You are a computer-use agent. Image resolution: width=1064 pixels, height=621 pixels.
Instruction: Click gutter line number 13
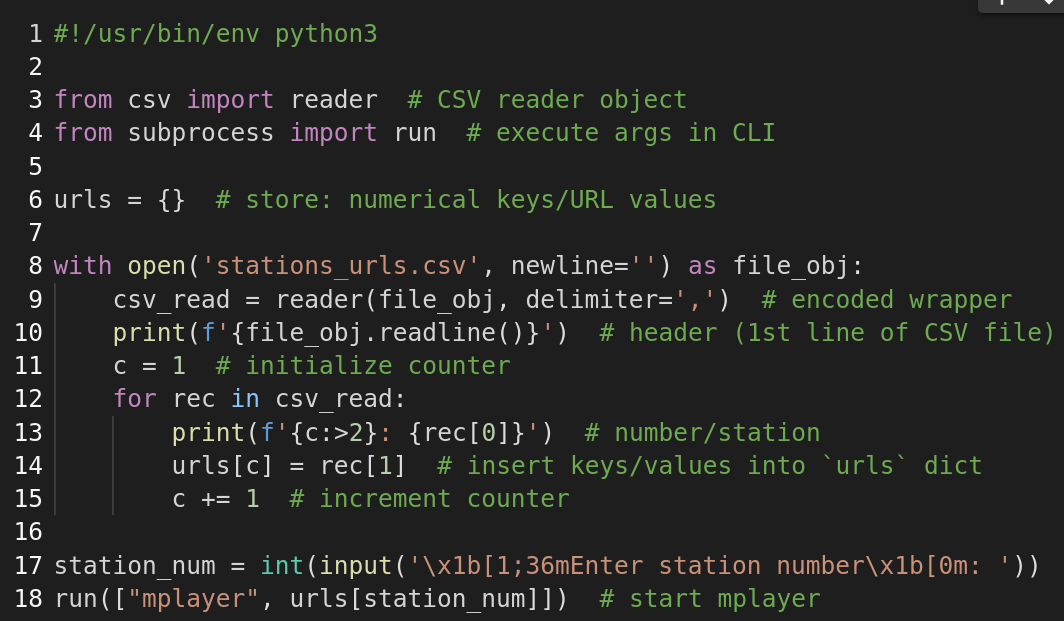pos(28,432)
